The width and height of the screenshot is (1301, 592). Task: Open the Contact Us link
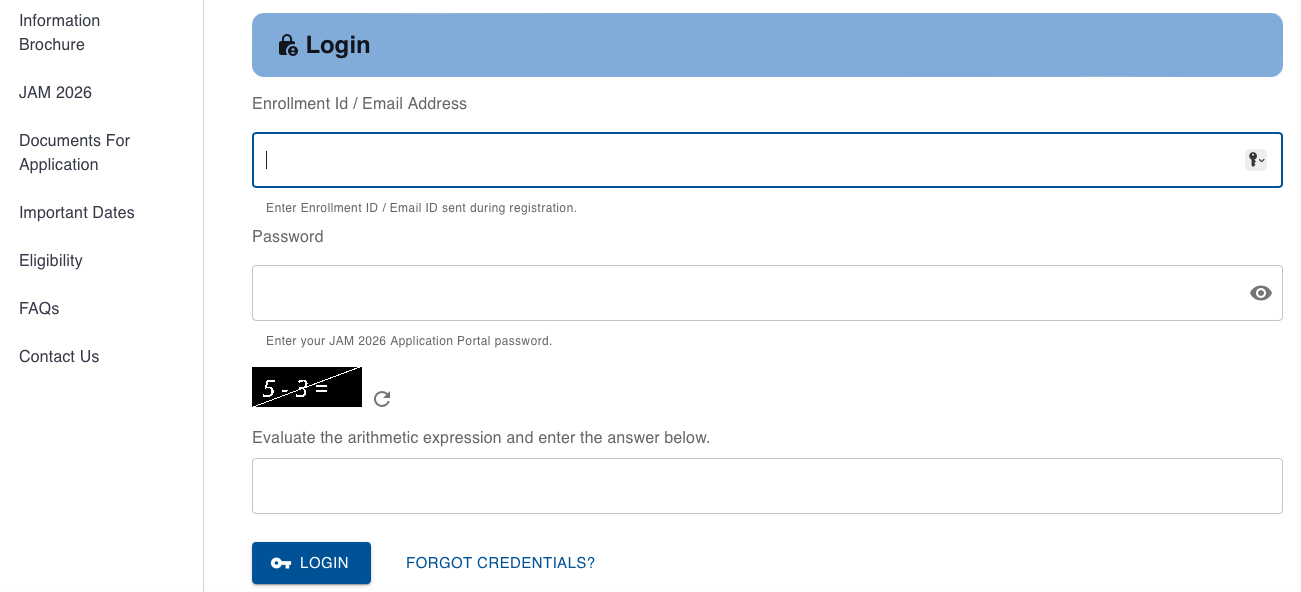59,356
